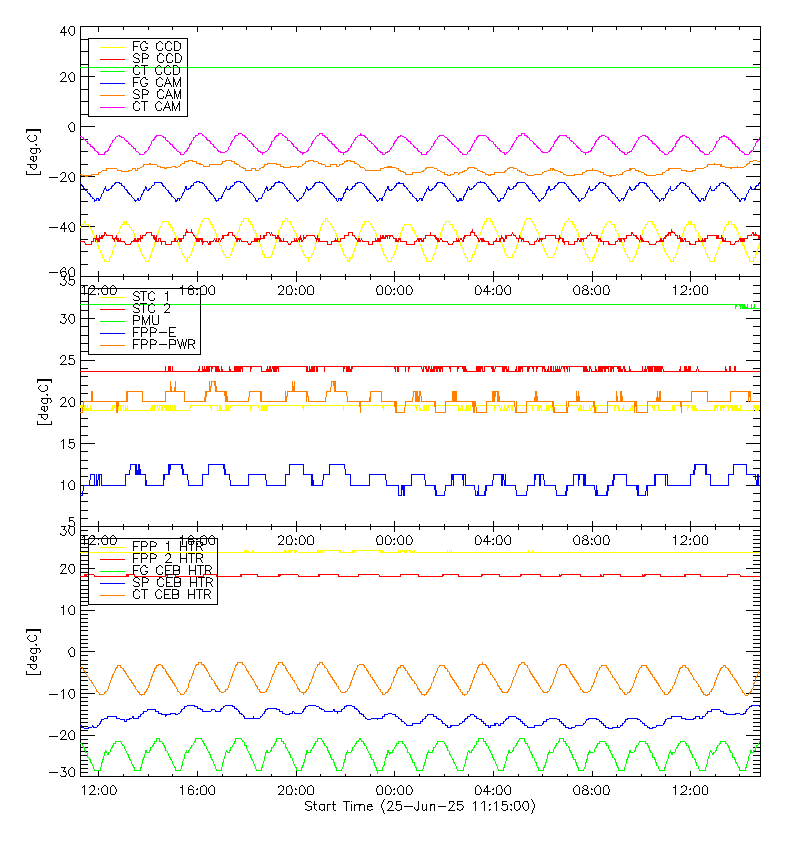
Task: Click the 08:00 tick below top plot
Action: click(x=591, y=291)
